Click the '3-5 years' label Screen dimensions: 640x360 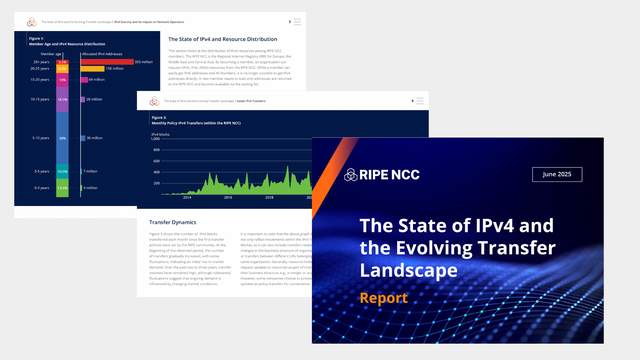tap(42, 171)
